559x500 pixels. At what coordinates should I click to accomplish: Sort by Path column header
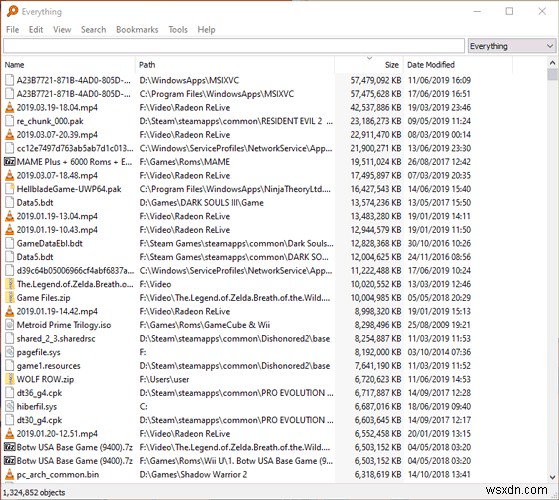click(235, 65)
